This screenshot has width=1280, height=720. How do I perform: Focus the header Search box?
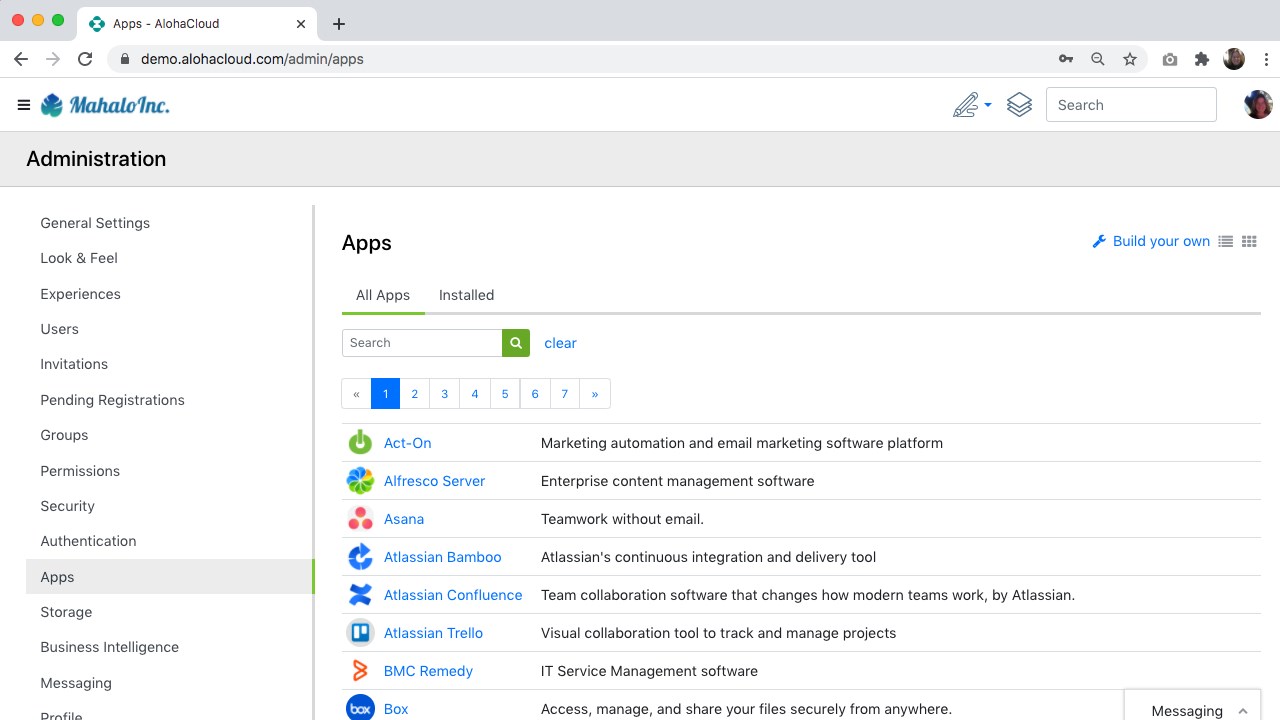pyautogui.click(x=1131, y=105)
